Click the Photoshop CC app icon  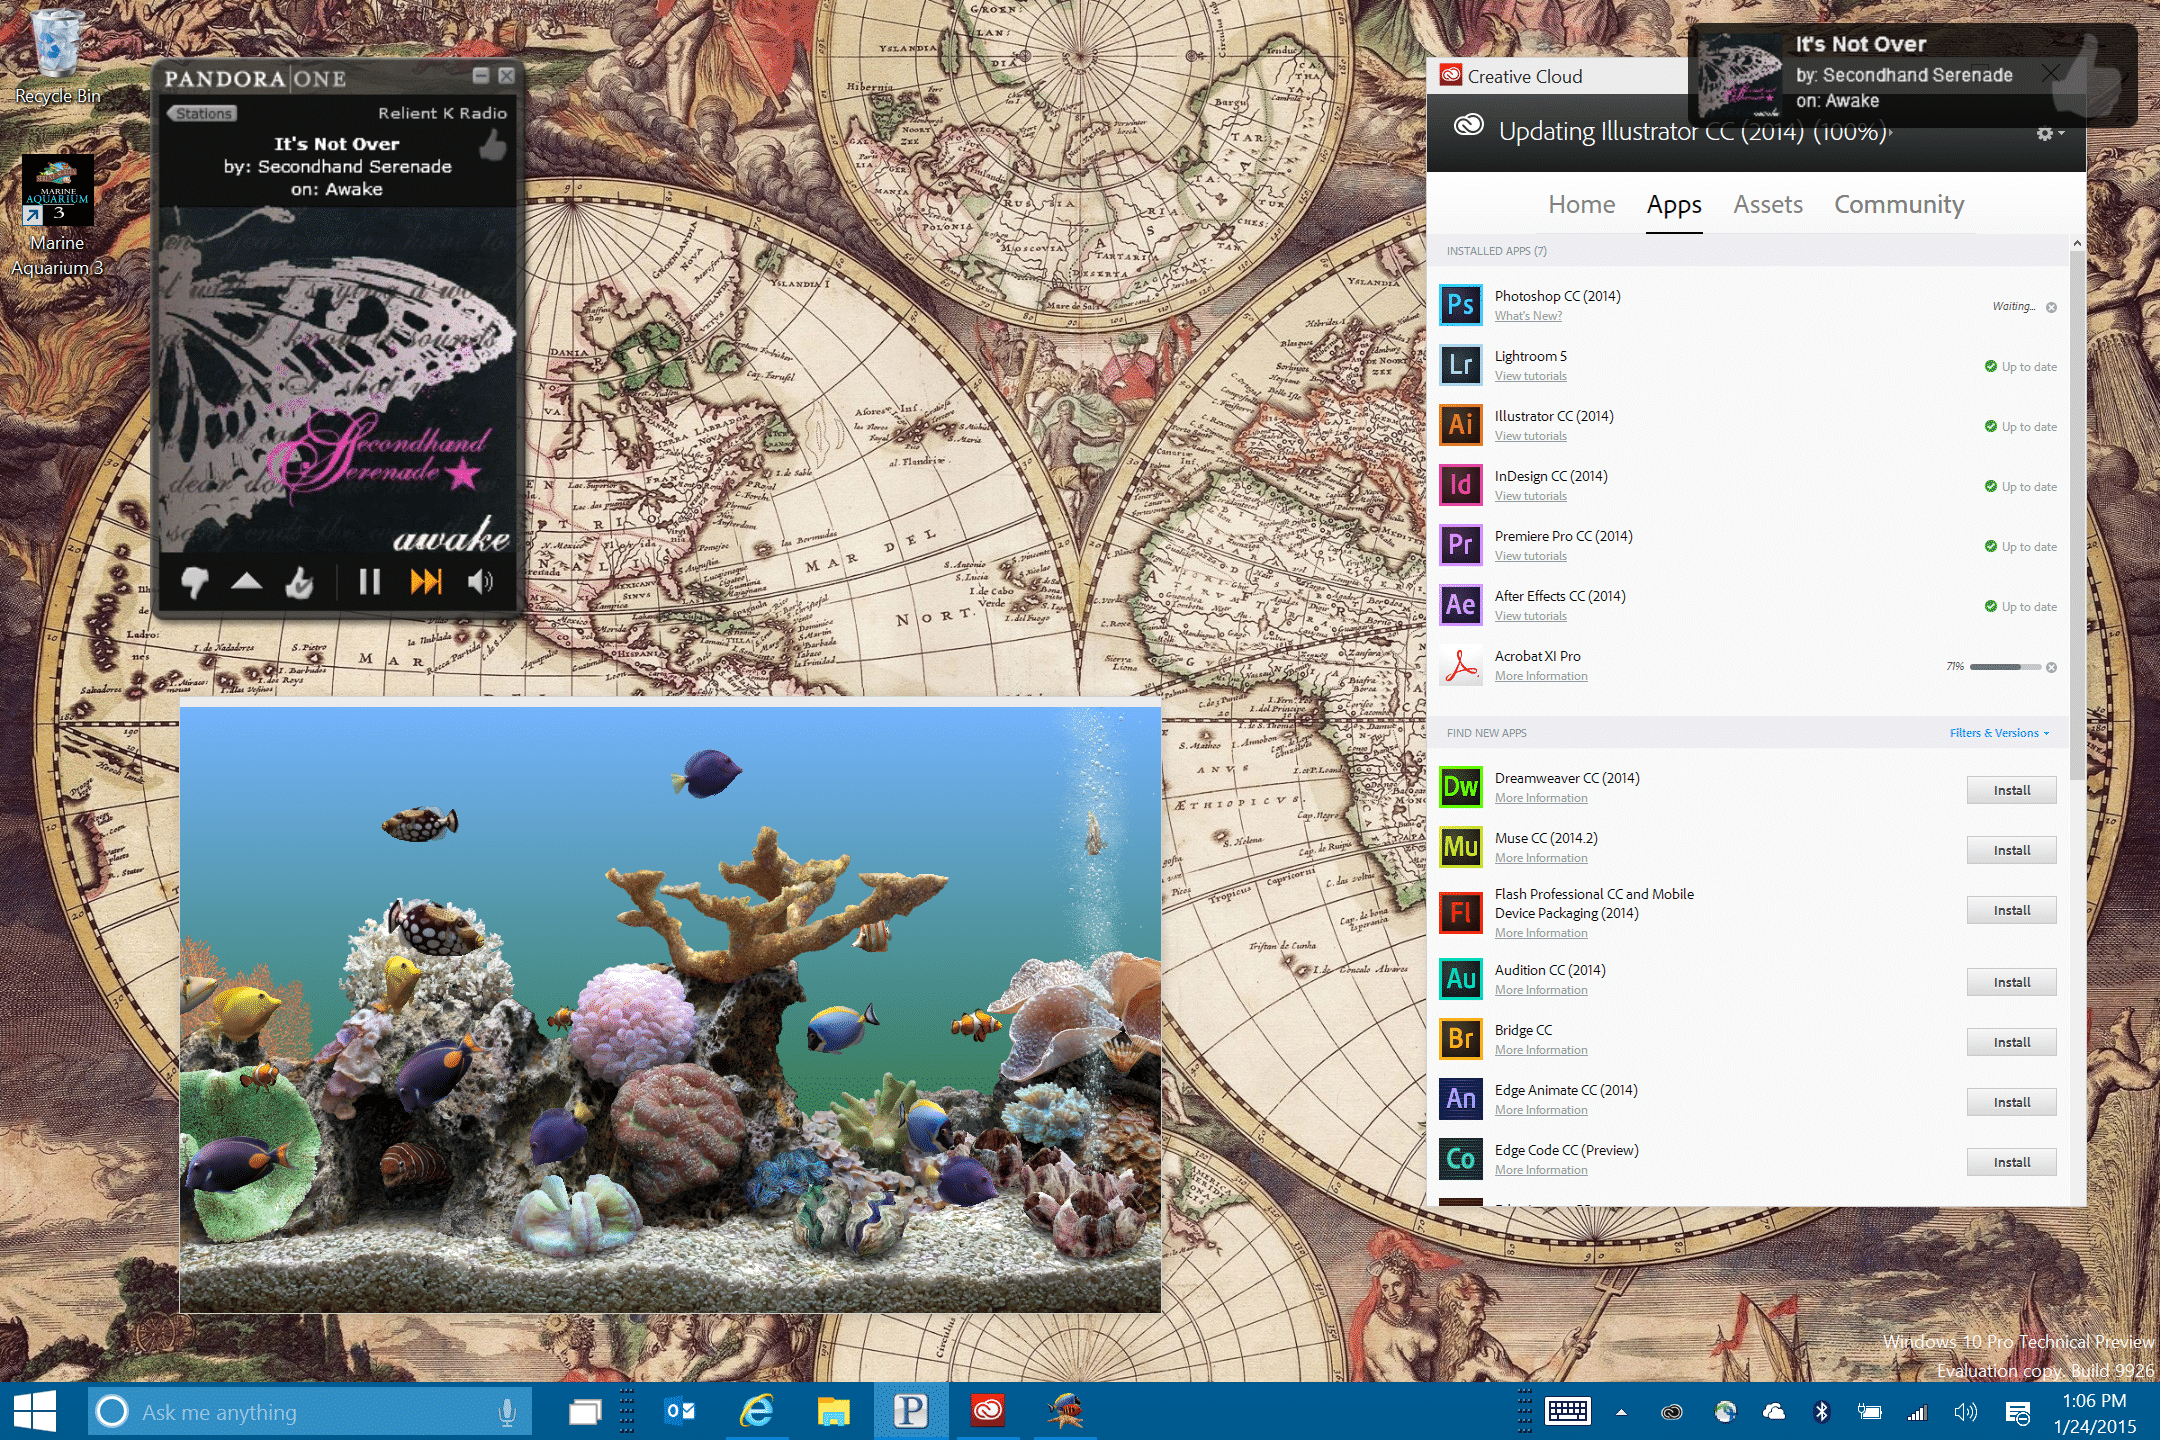[1460, 305]
